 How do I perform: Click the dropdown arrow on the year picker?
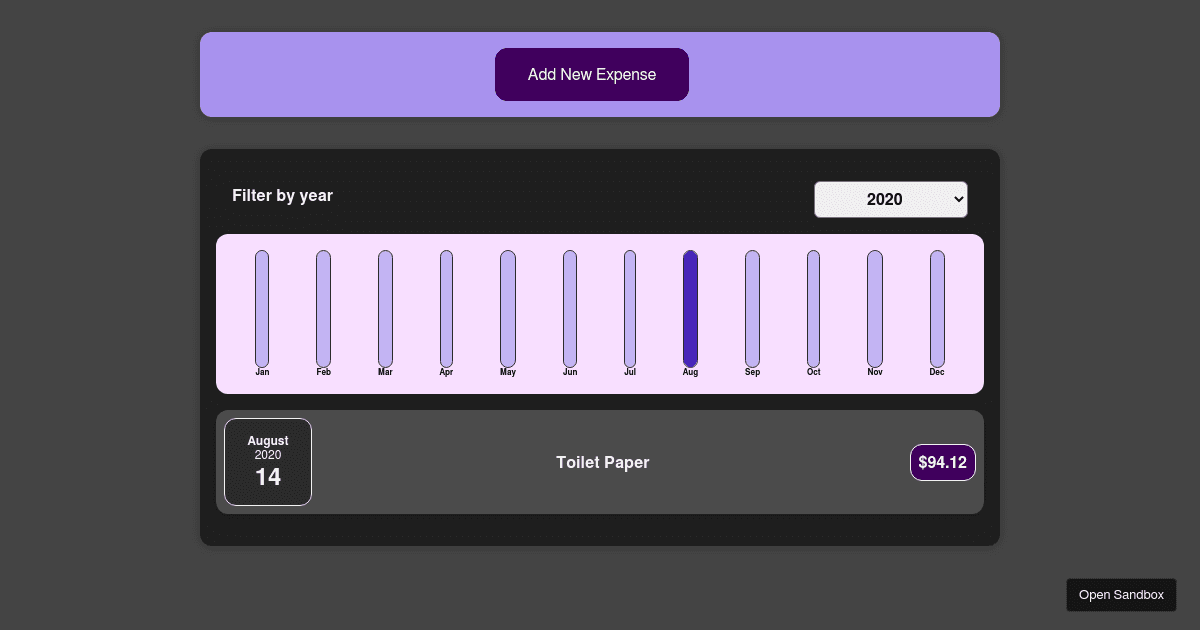click(x=955, y=199)
